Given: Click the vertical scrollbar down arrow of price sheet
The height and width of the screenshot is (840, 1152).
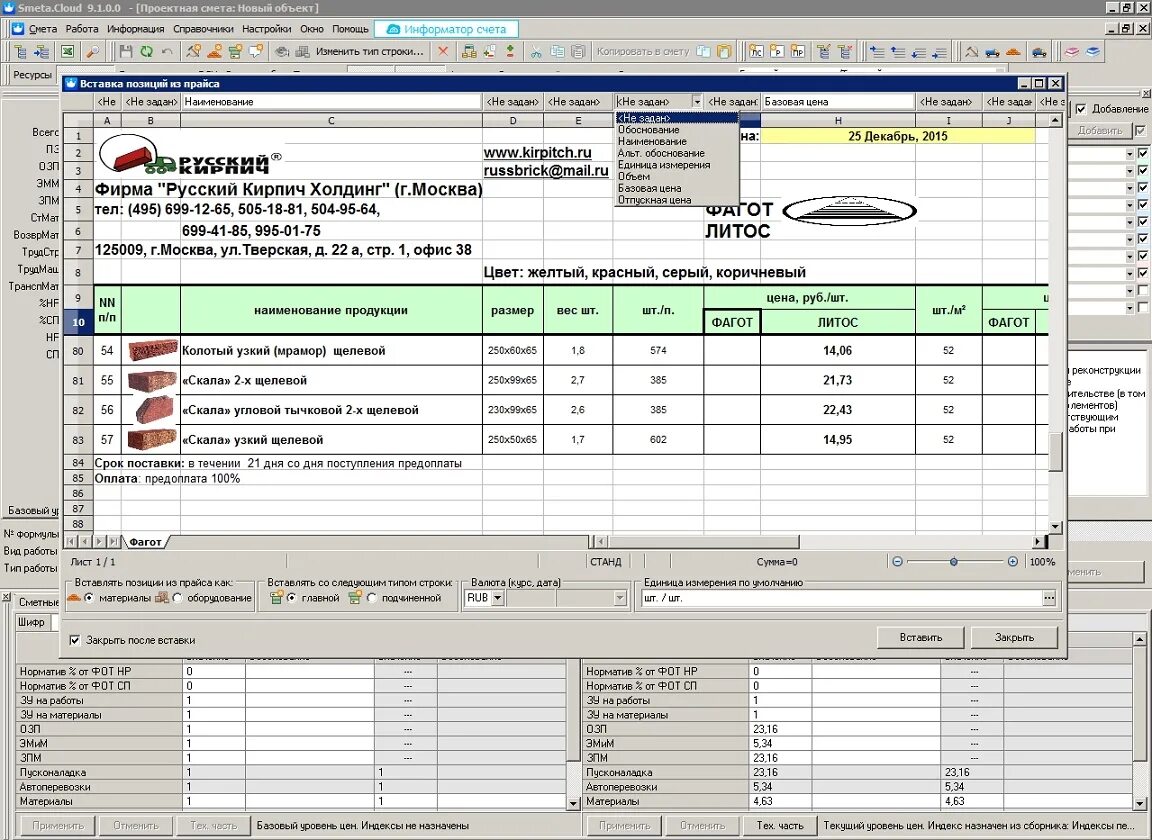Looking at the screenshot, I should click(x=1055, y=527).
